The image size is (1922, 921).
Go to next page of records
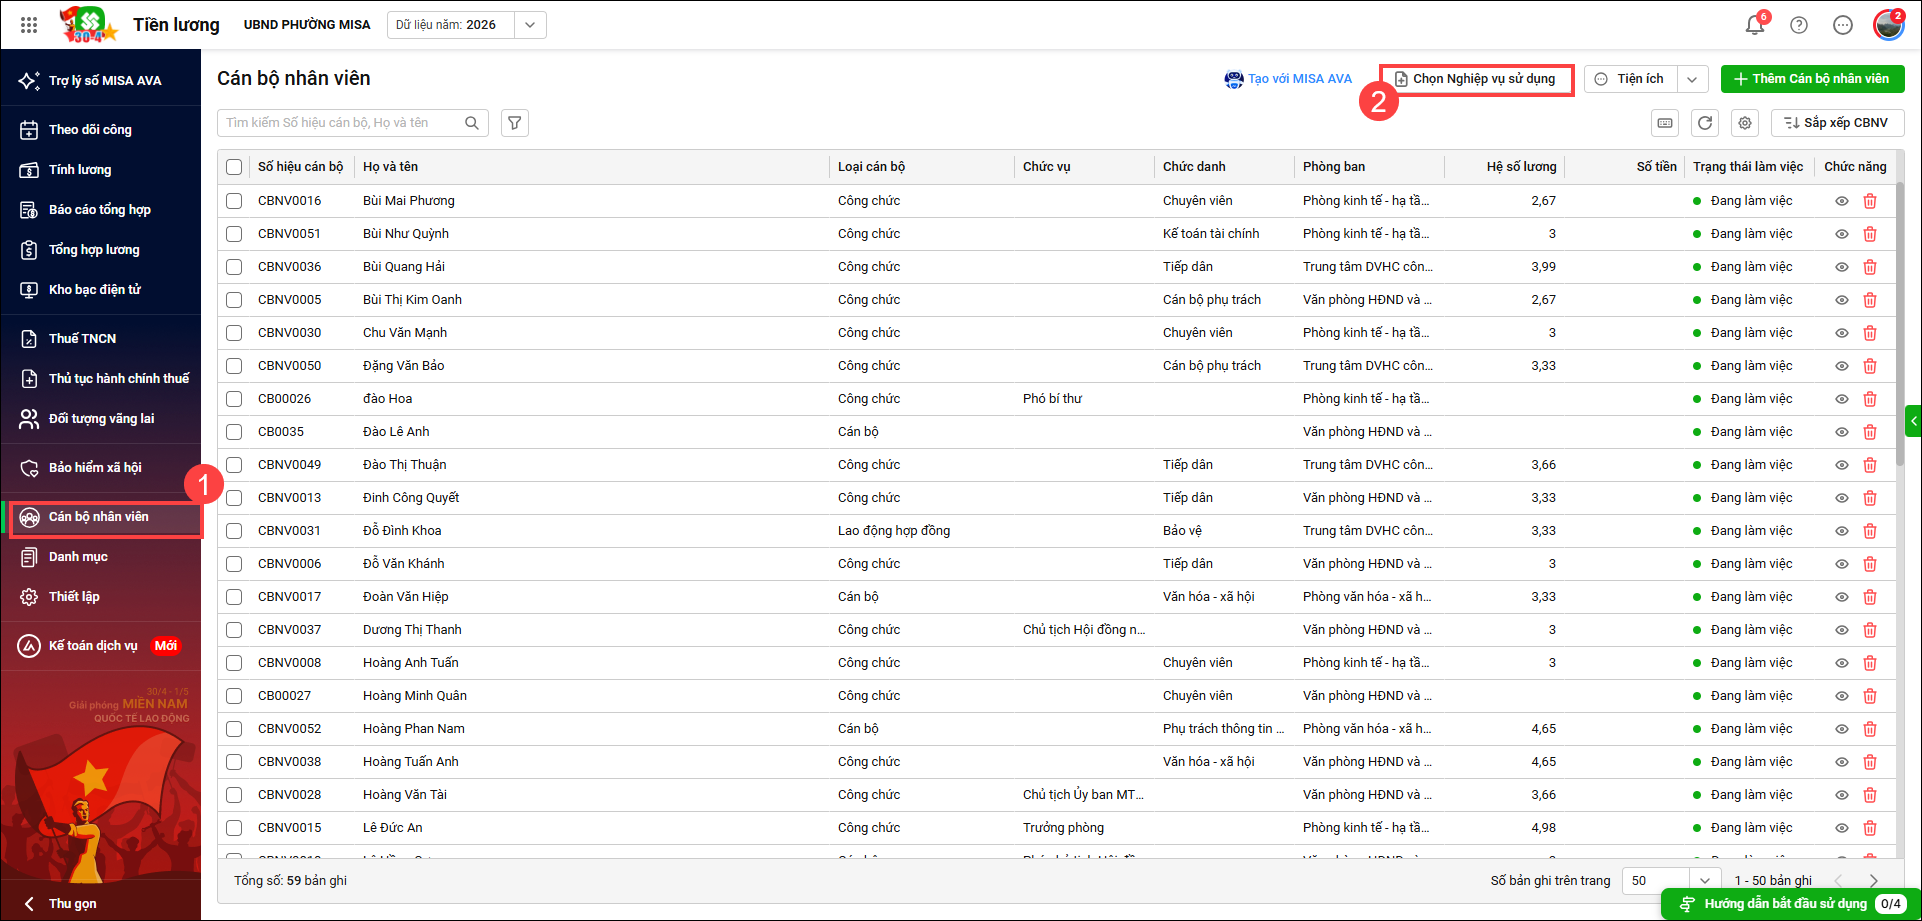pos(1873,881)
